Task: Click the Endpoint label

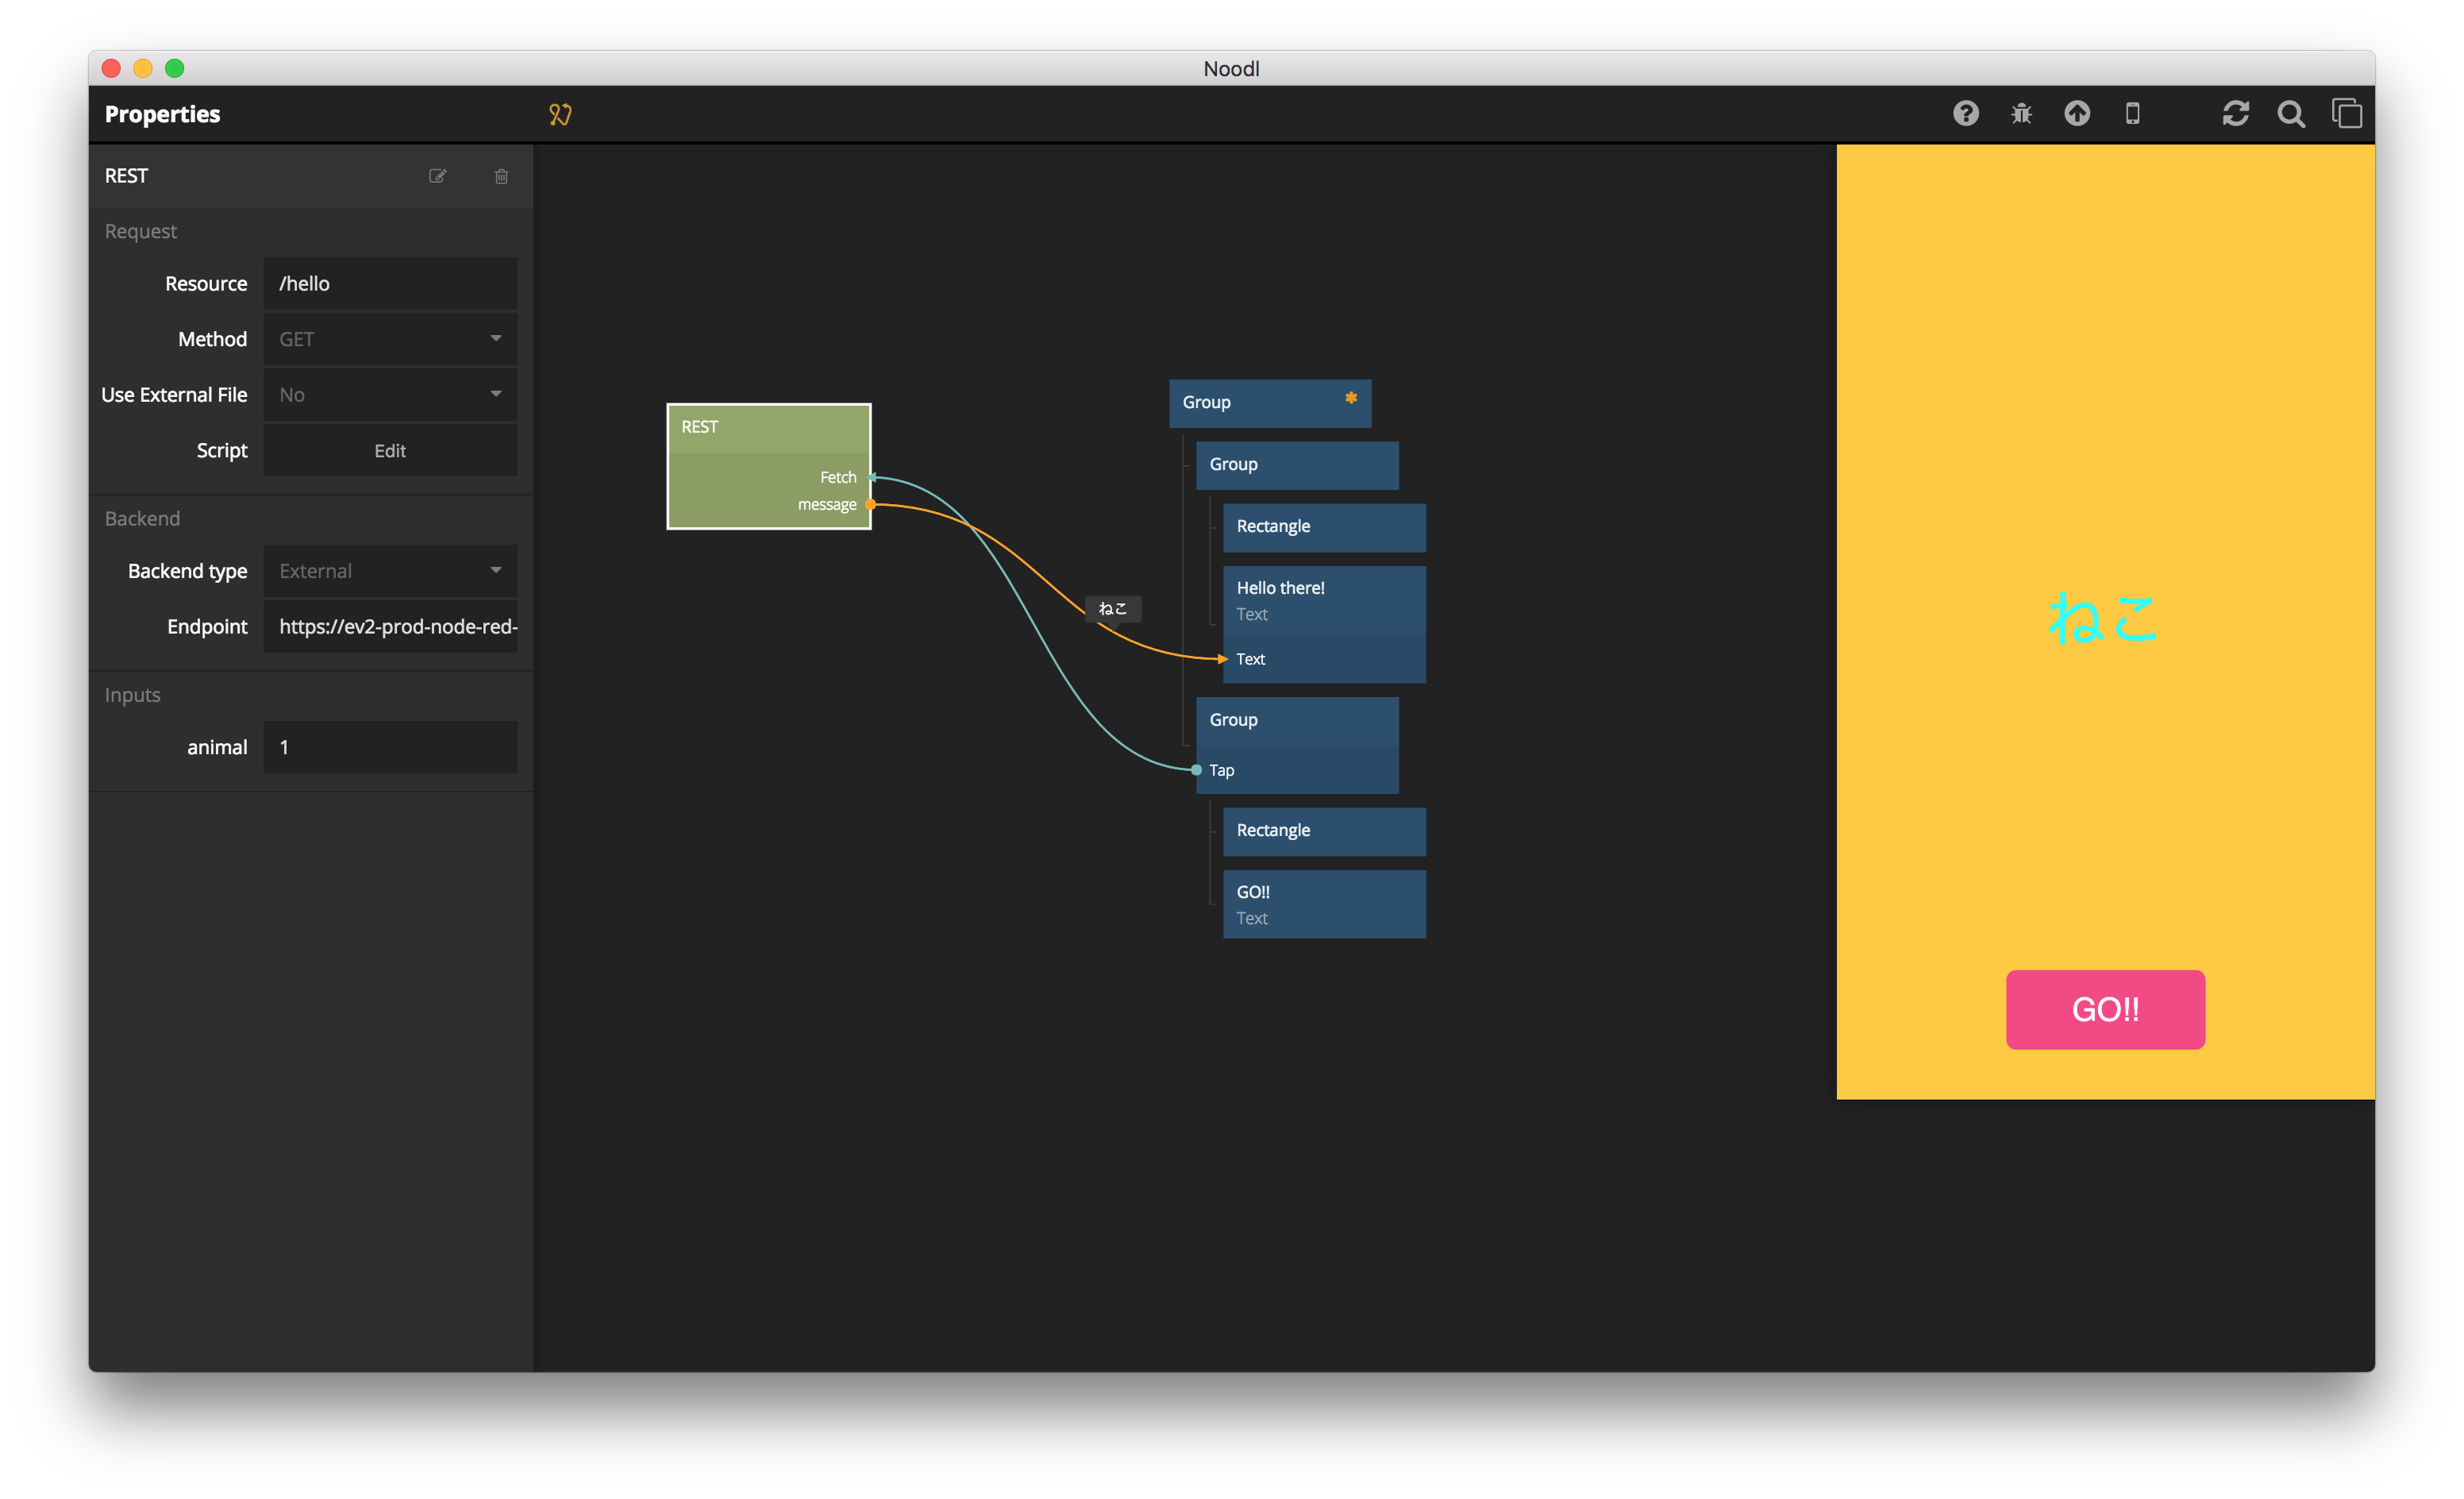Action: point(207,627)
